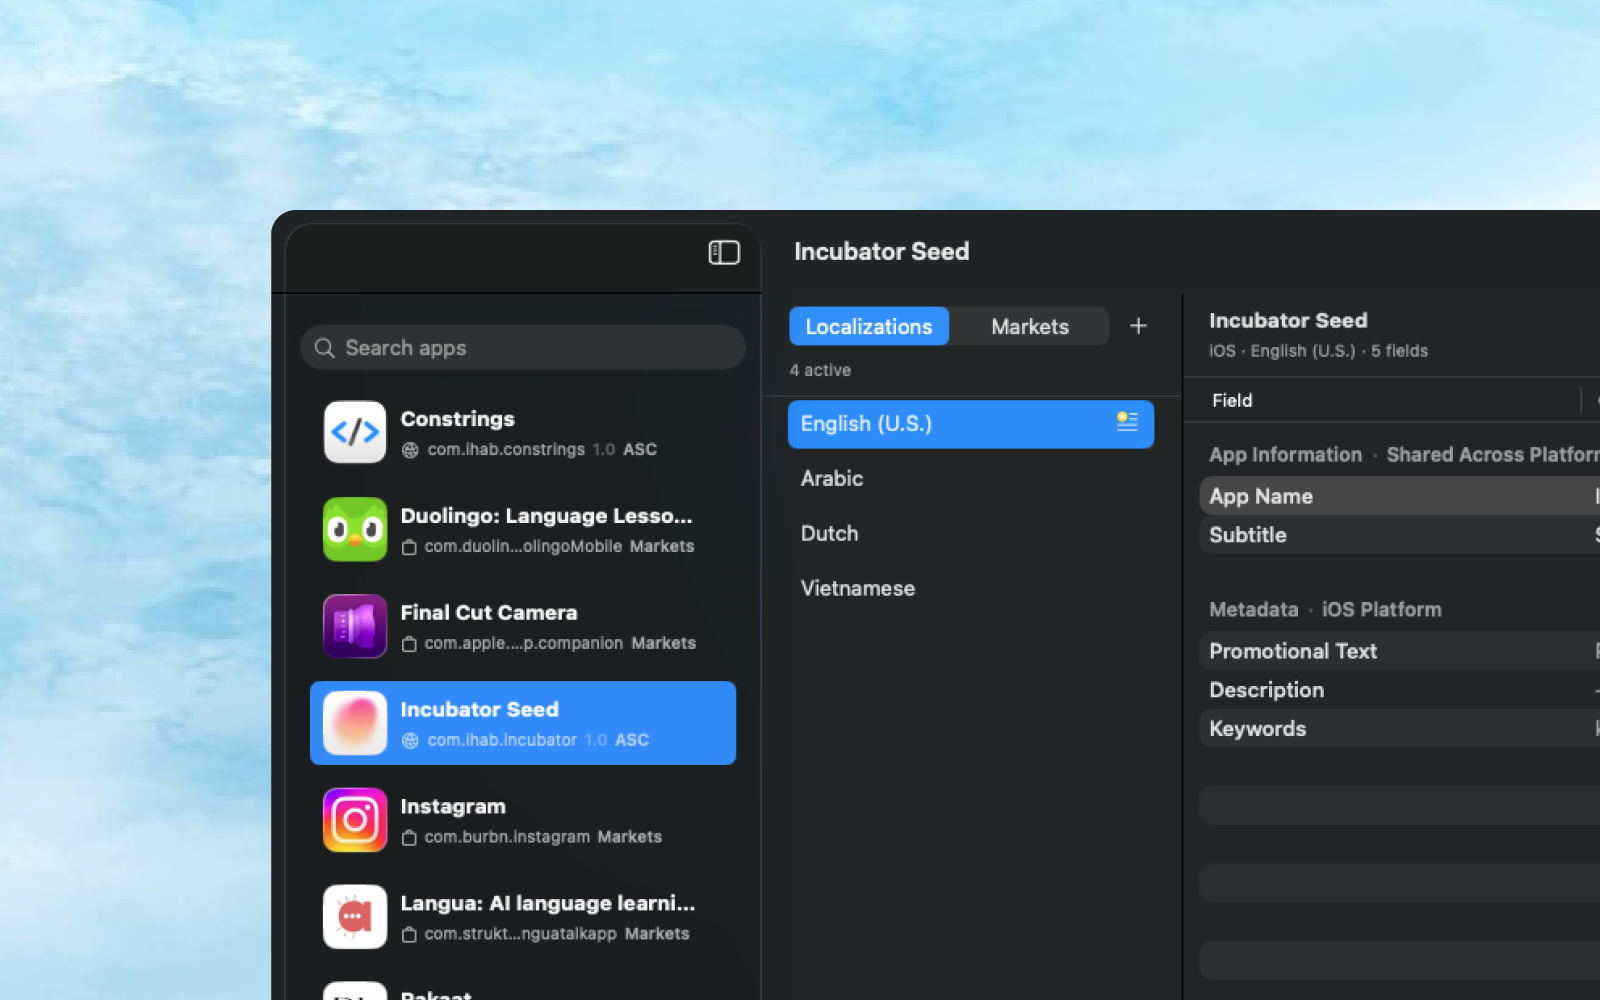1600x1000 pixels.
Task: Click the Markets label under Instagram
Action: point(629,837)
